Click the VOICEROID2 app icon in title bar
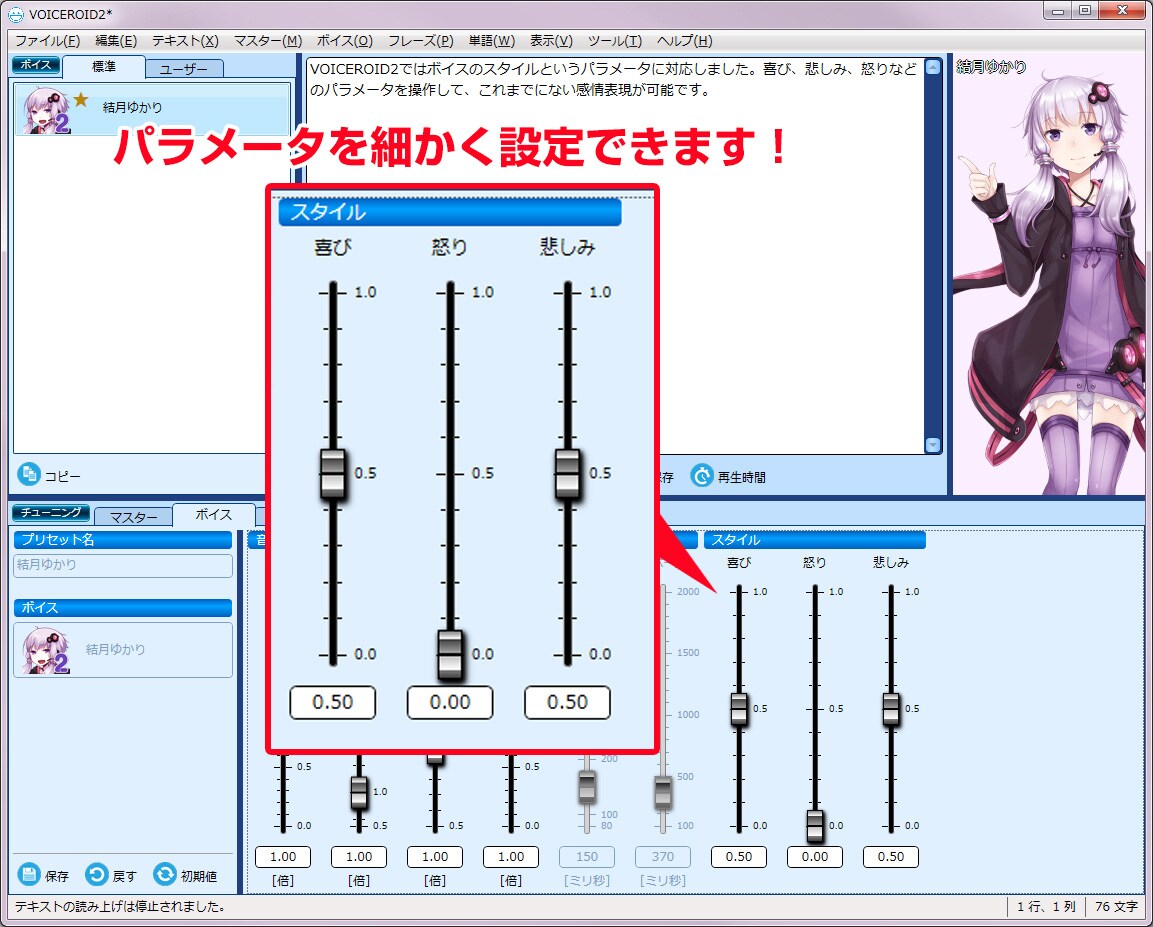The image size is (1153, 927). 15,14
